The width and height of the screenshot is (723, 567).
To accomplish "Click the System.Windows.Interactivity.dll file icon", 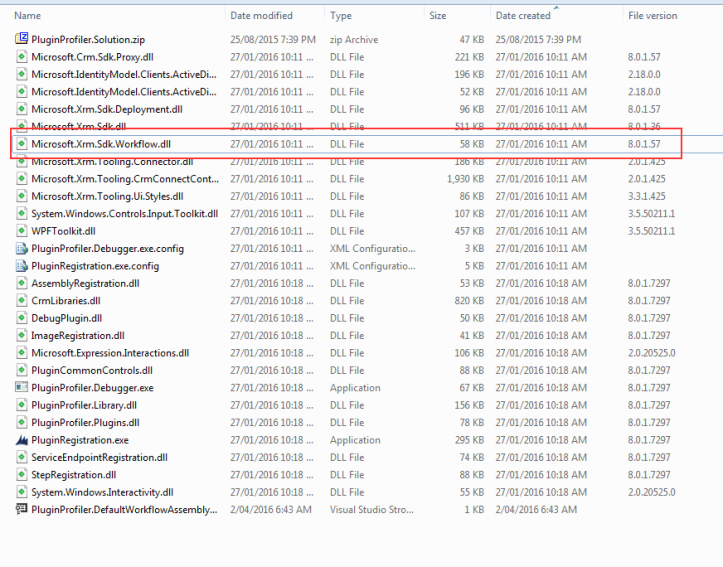I will tap(22, 492).
